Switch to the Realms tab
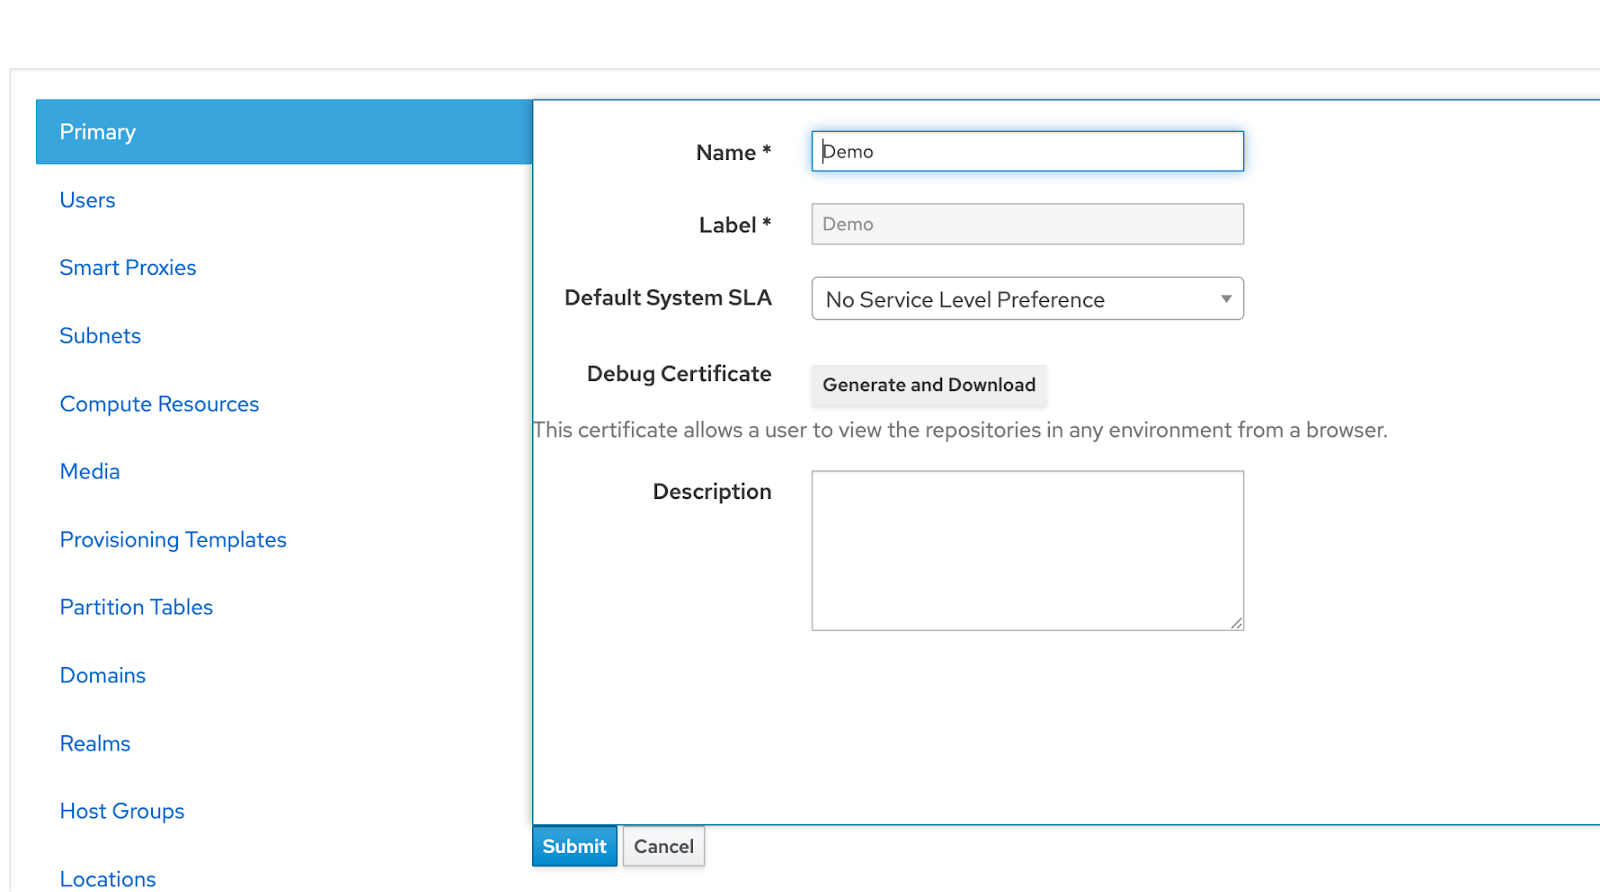The width and height of the screenshot is (1600, 892). tap(95, 744)
